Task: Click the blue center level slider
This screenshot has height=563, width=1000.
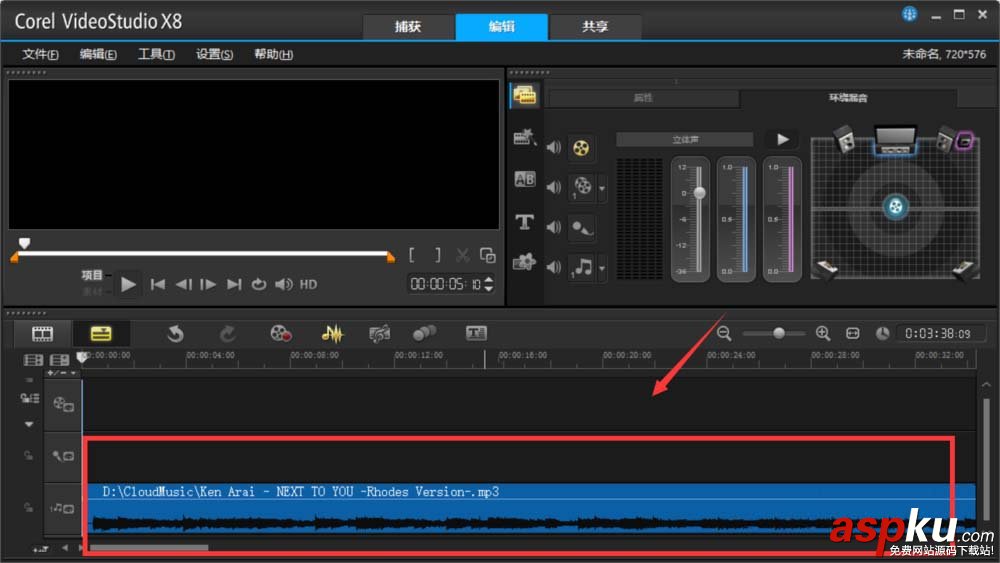Action: click(745, 219)
